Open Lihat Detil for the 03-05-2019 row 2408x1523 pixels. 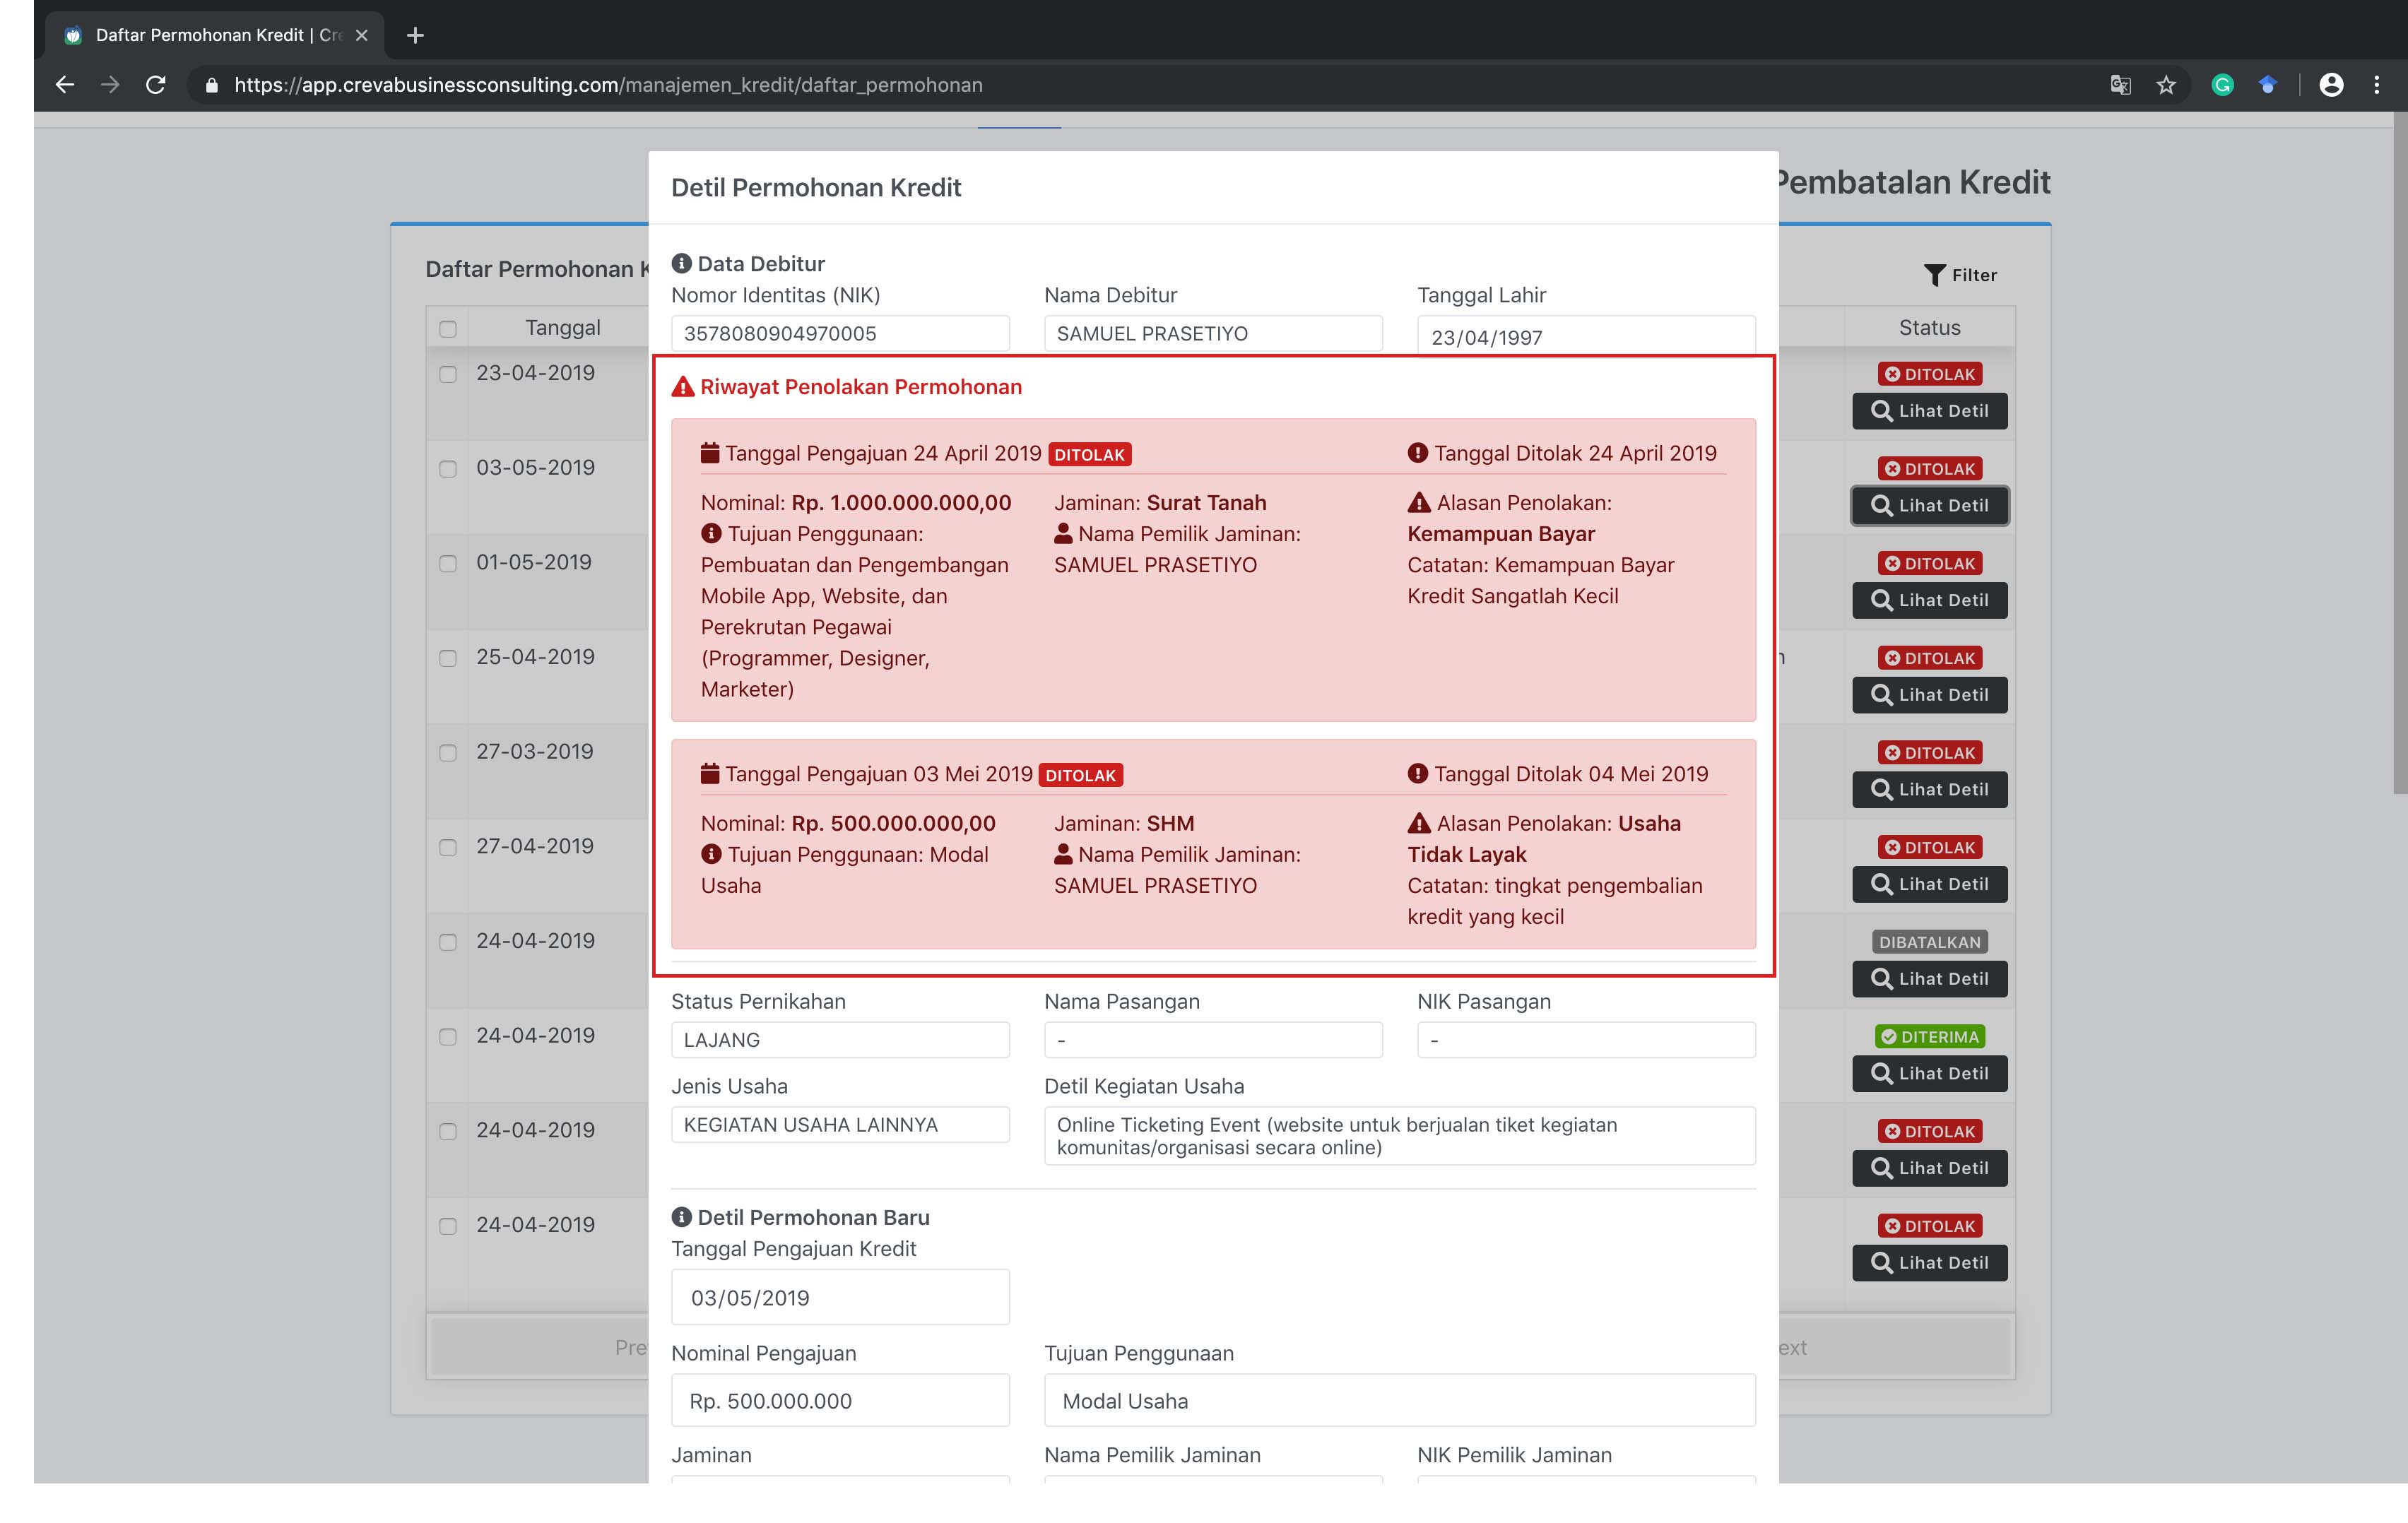click(1929, 506)
